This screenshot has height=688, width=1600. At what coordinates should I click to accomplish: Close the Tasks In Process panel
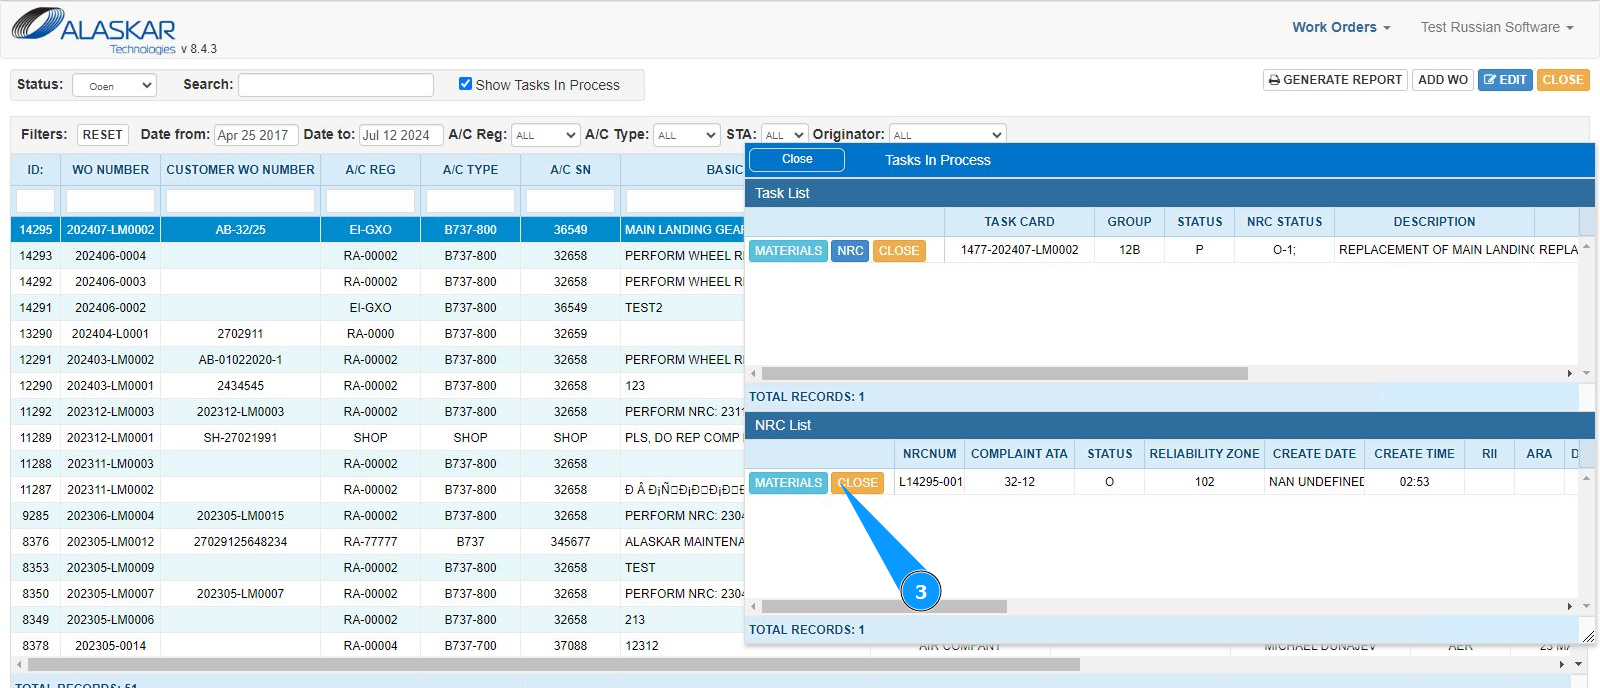[796, 160]
